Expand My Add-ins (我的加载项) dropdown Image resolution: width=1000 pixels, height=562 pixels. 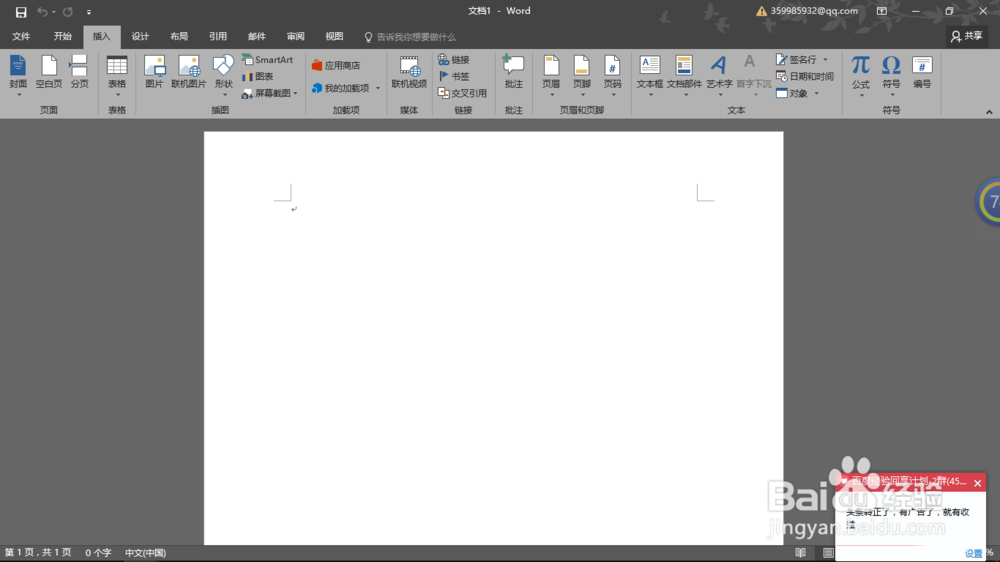coord(378,89)
